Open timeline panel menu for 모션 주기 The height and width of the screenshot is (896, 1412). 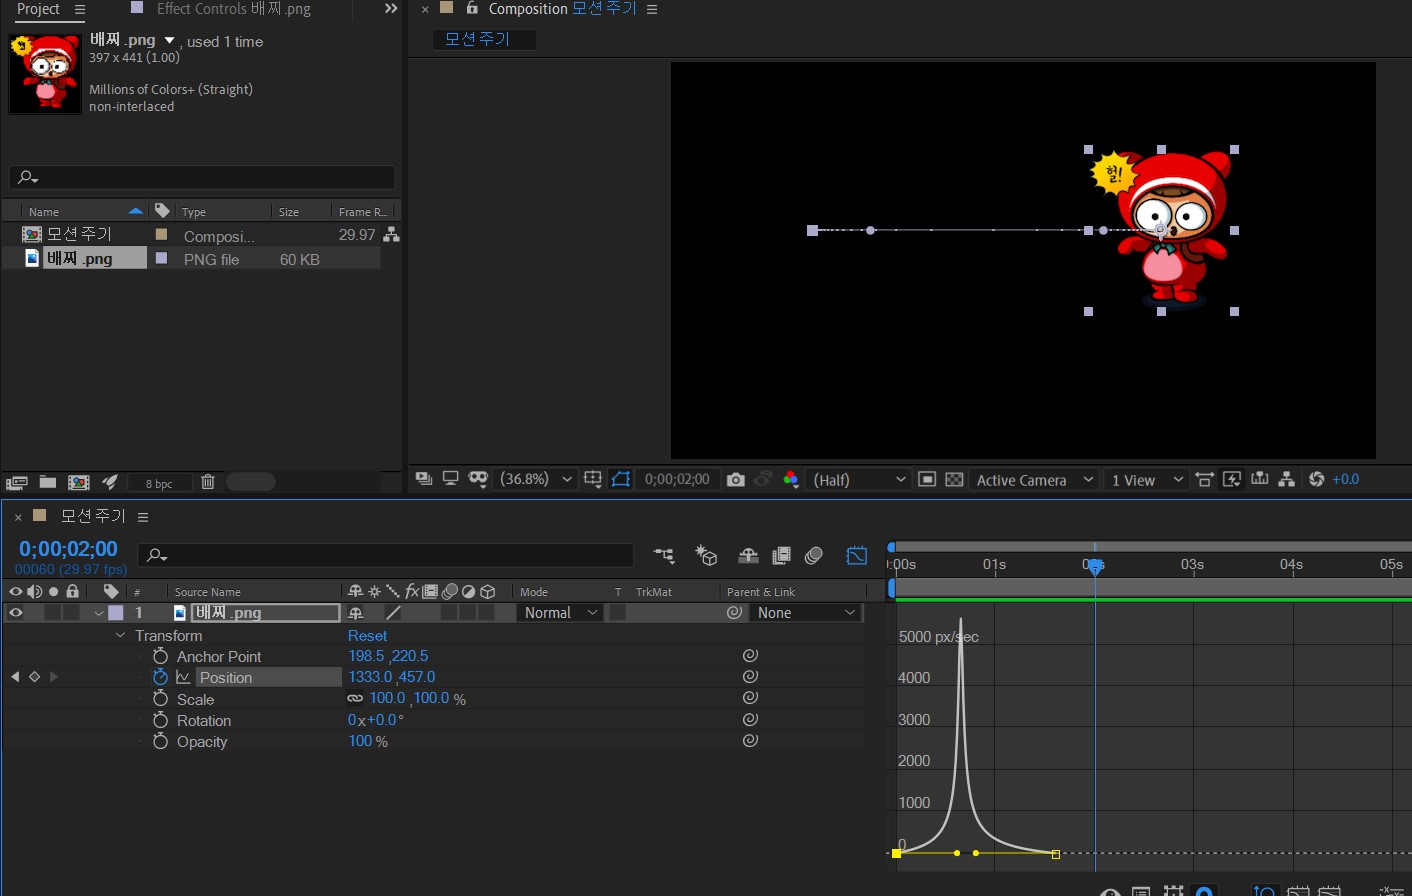pyautogui.click(x=143, y=517)
